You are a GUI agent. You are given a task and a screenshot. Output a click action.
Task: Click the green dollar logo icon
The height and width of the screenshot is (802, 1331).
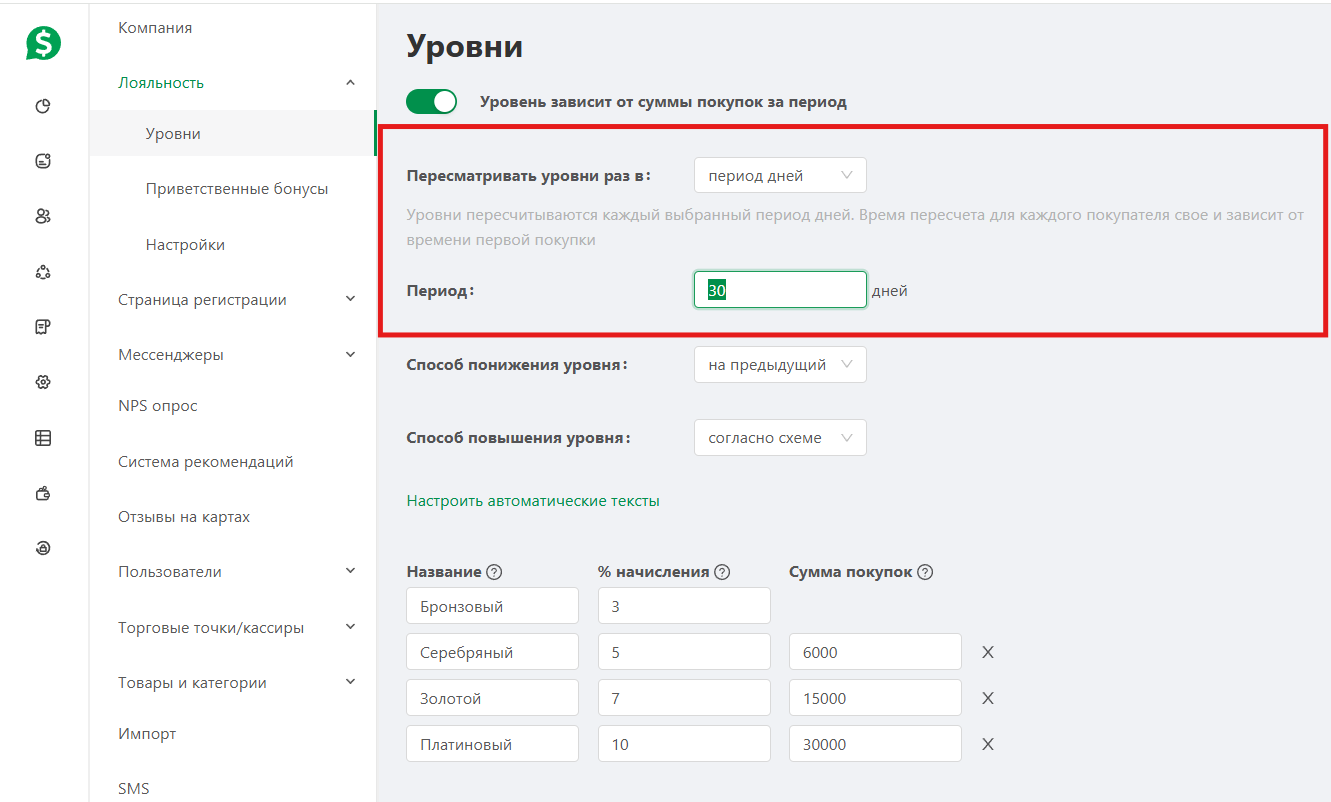click(43, 43)
